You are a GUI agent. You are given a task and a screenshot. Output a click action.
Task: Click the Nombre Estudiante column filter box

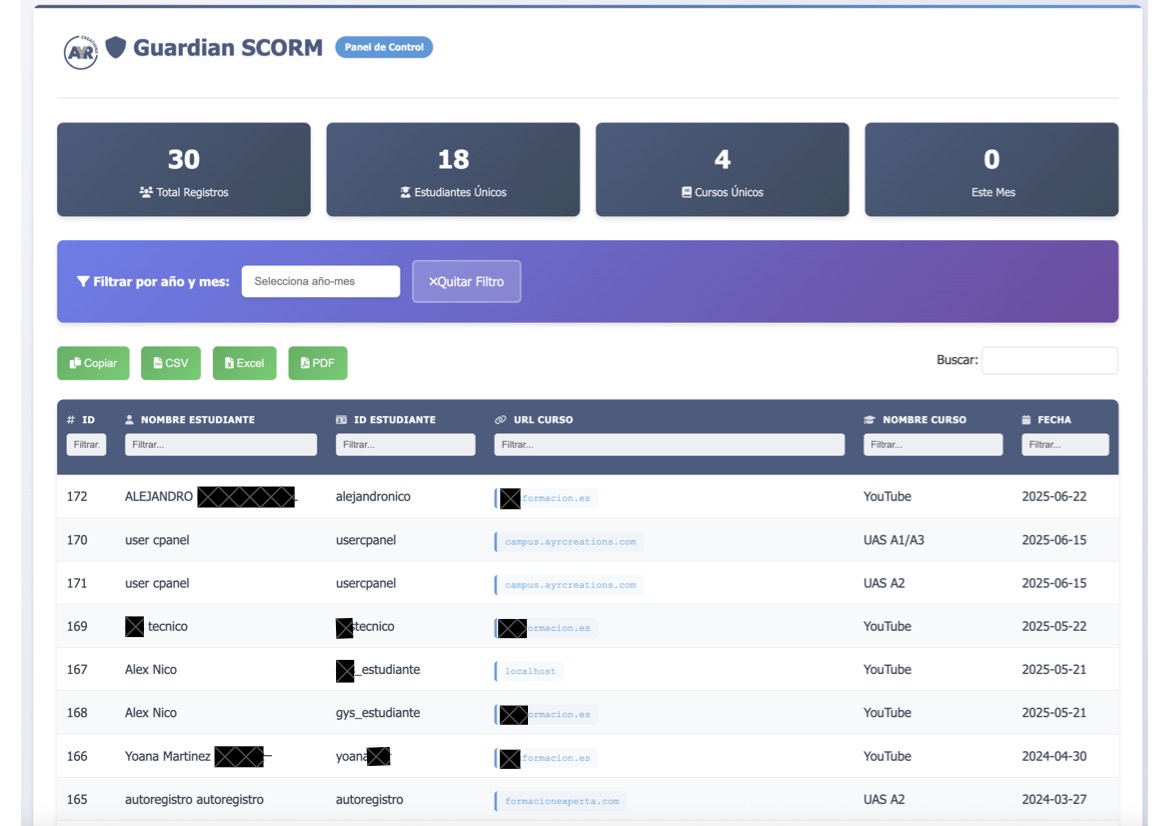click(220, 444)
